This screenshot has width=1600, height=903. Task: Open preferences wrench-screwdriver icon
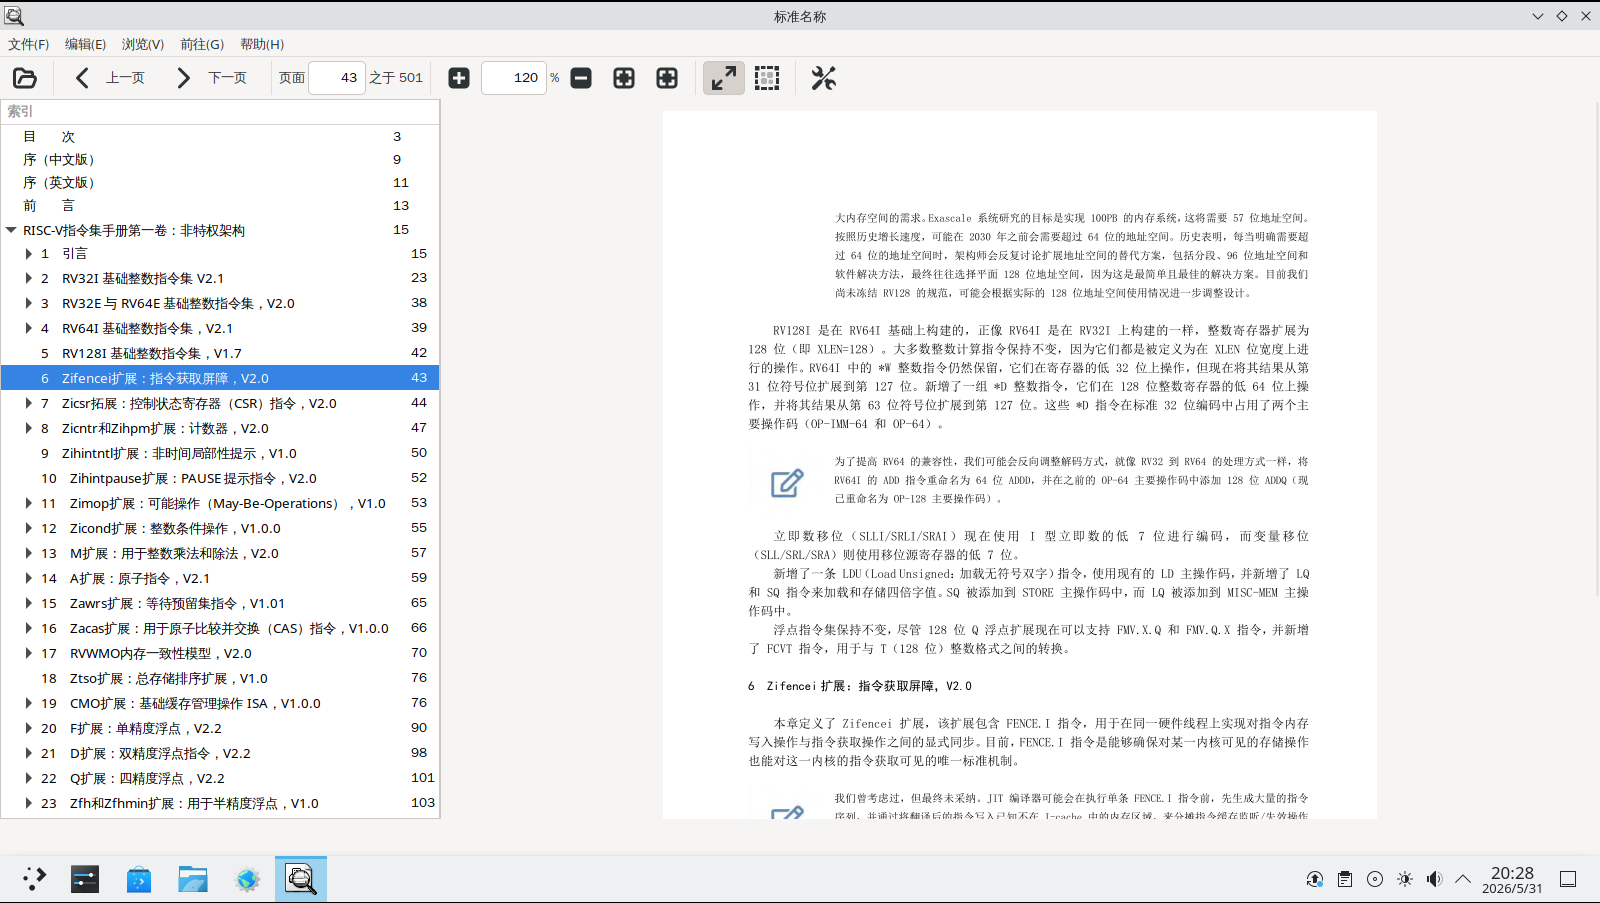coord(824,78)
